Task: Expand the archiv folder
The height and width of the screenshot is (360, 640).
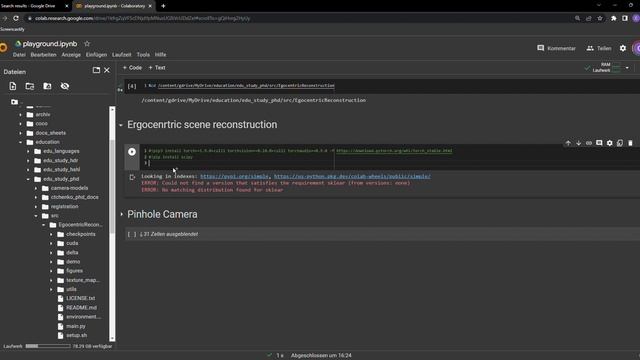Action: pyautogui.click(x=20, y=115)
